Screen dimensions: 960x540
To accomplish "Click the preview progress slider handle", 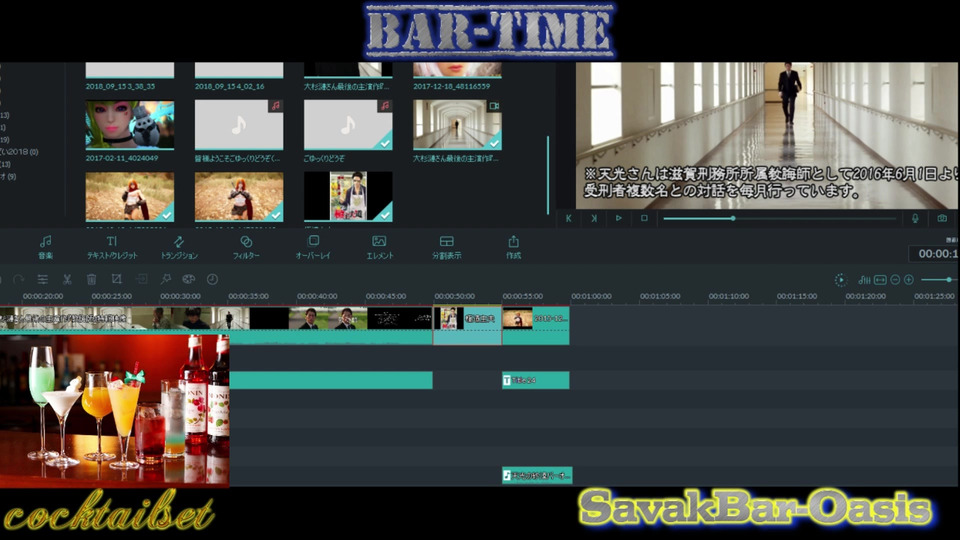I will click(x=732, y=218).
